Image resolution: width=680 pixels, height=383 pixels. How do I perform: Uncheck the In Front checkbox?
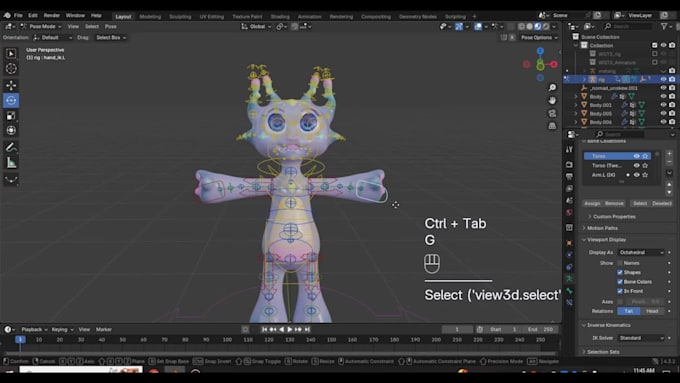(620, 291)
